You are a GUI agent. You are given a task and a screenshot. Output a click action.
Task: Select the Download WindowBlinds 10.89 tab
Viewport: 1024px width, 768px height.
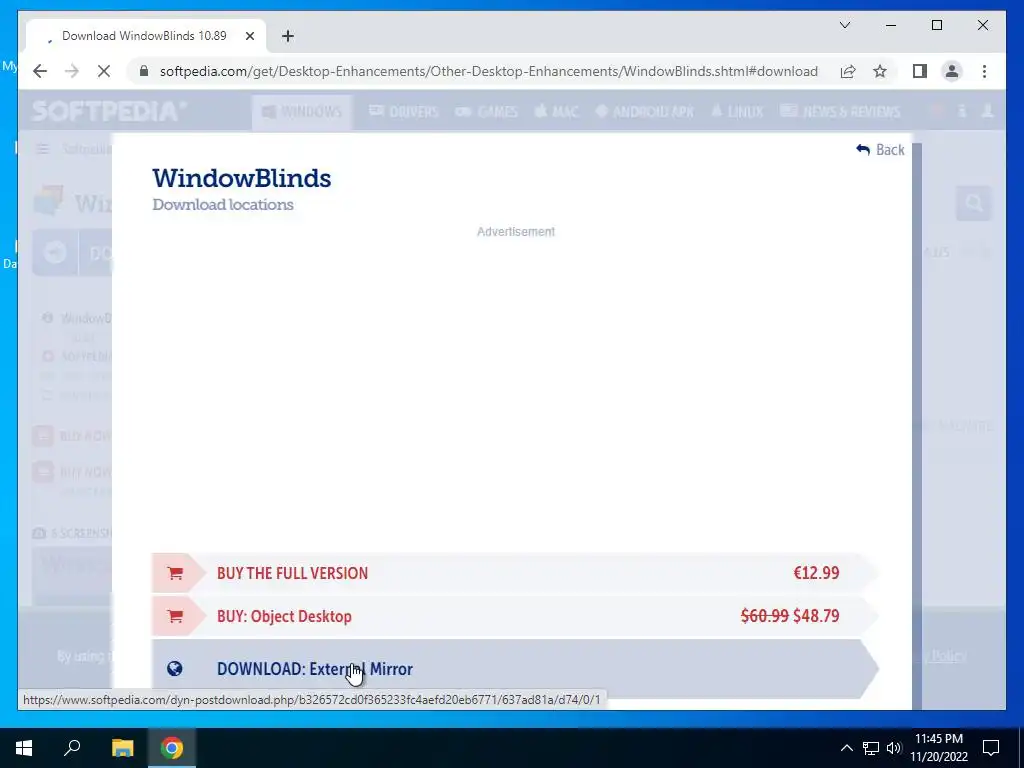point(146,36)
